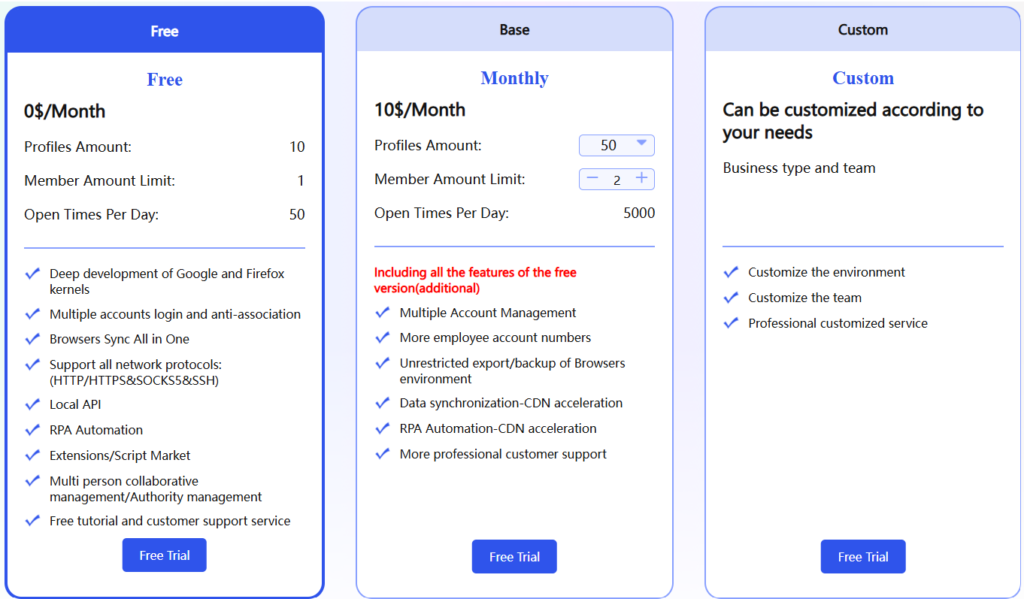
Task: Click the checkmark beside Professional customized service
Action: (x=732, y=323)
